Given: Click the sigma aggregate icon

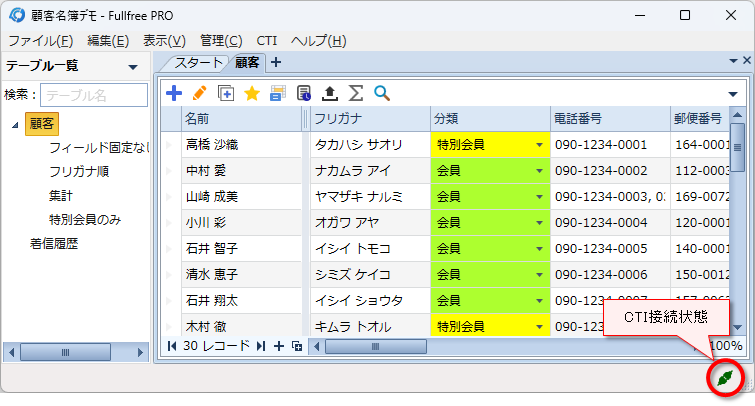Looking at the screenshot, I should [x=355, y=93].
